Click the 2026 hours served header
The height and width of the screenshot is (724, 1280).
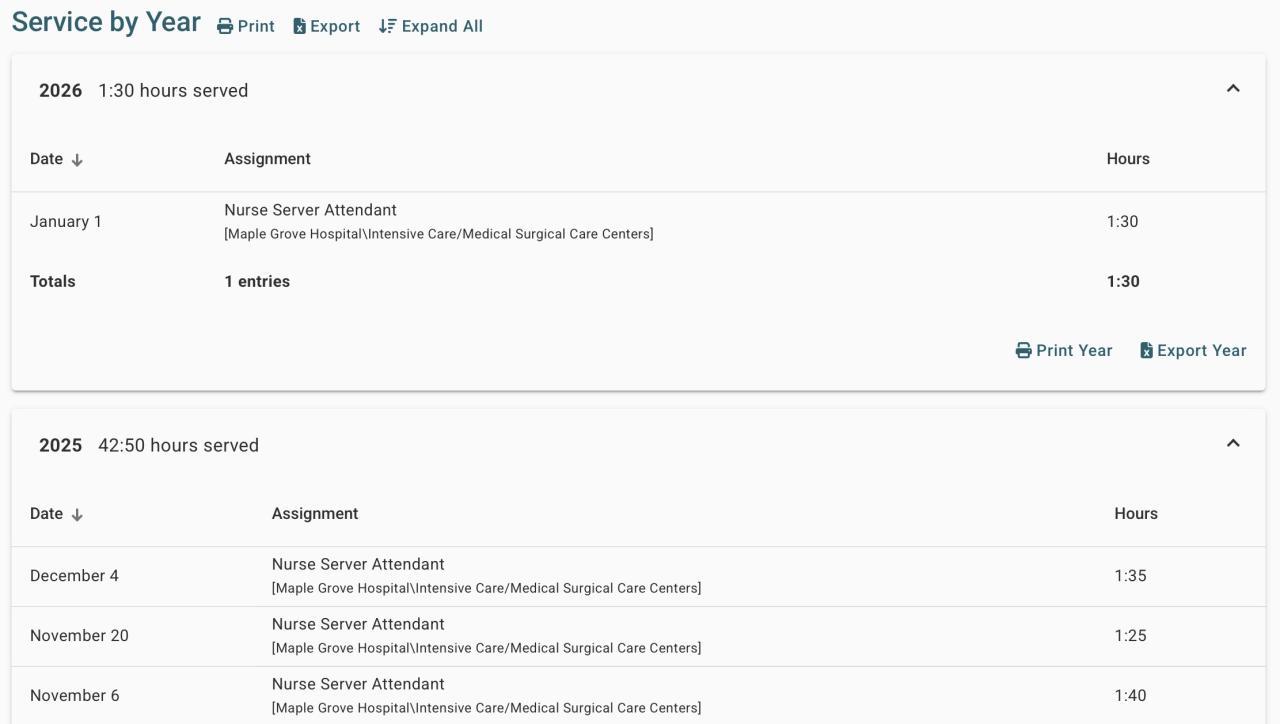click(173, 91)
